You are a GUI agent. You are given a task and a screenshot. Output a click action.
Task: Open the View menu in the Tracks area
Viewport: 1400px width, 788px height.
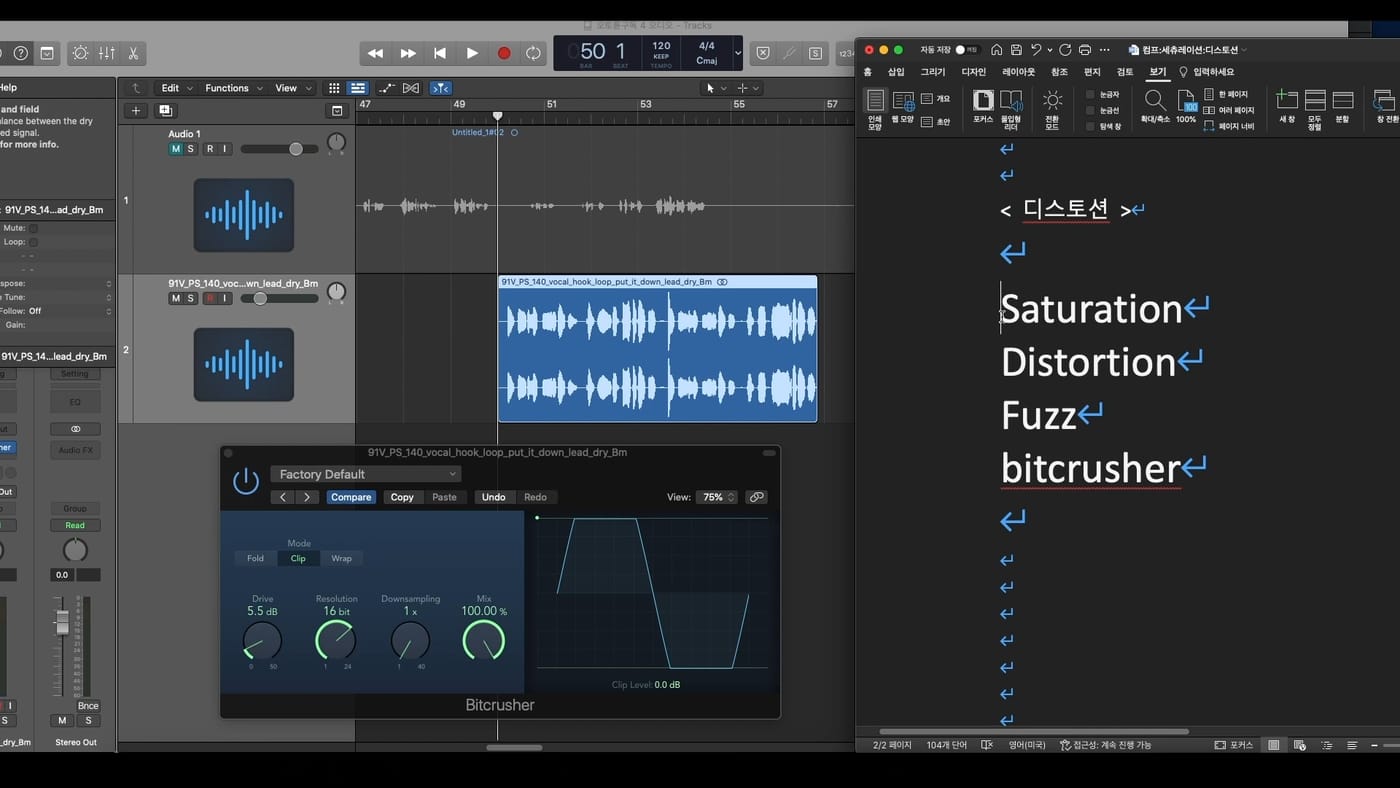(x=291, y=88)
